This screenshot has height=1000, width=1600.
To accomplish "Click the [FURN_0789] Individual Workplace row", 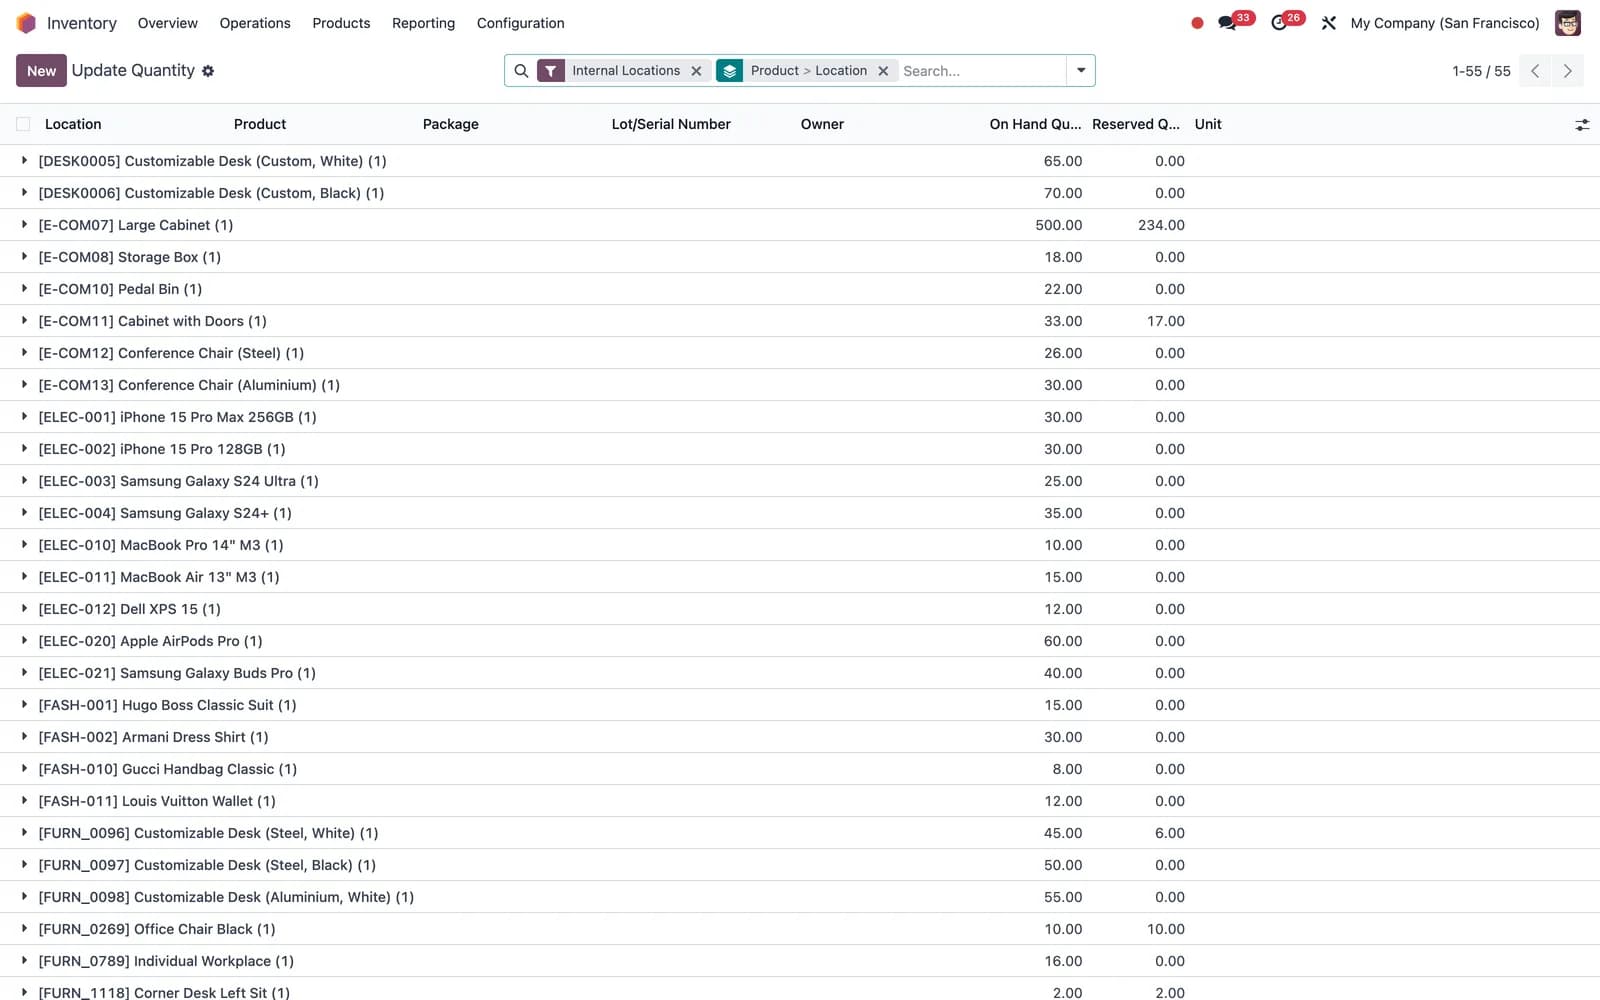I will (x=800, y=961).
